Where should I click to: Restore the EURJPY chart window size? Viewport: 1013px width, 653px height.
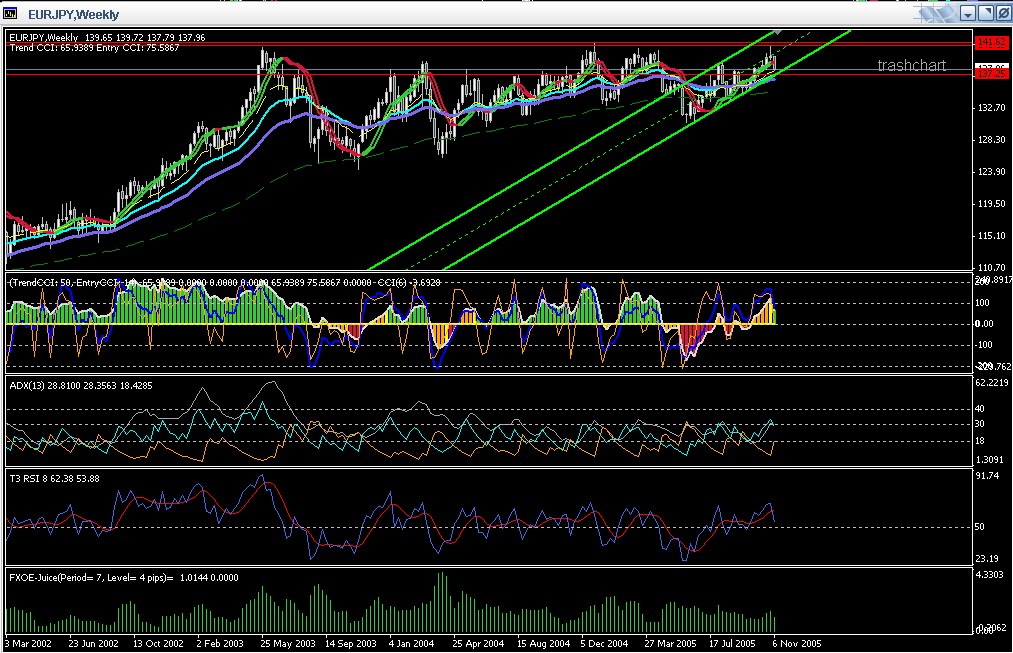[x=985, y=14]
